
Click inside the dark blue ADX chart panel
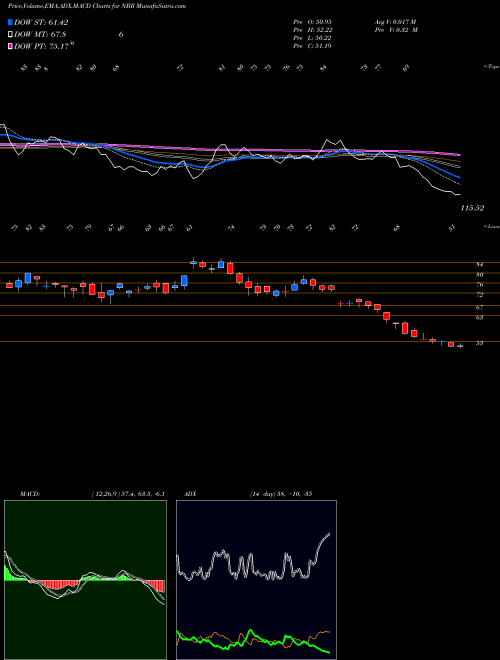pyautogui.click(x=256, y=580)
